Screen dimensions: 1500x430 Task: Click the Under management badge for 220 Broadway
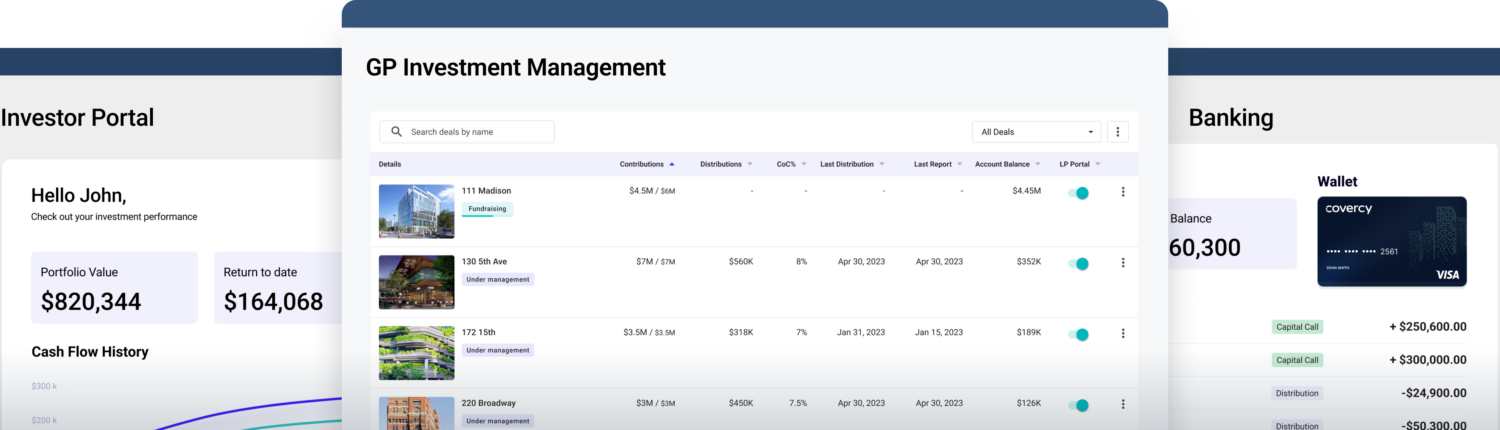click(497, 421)
